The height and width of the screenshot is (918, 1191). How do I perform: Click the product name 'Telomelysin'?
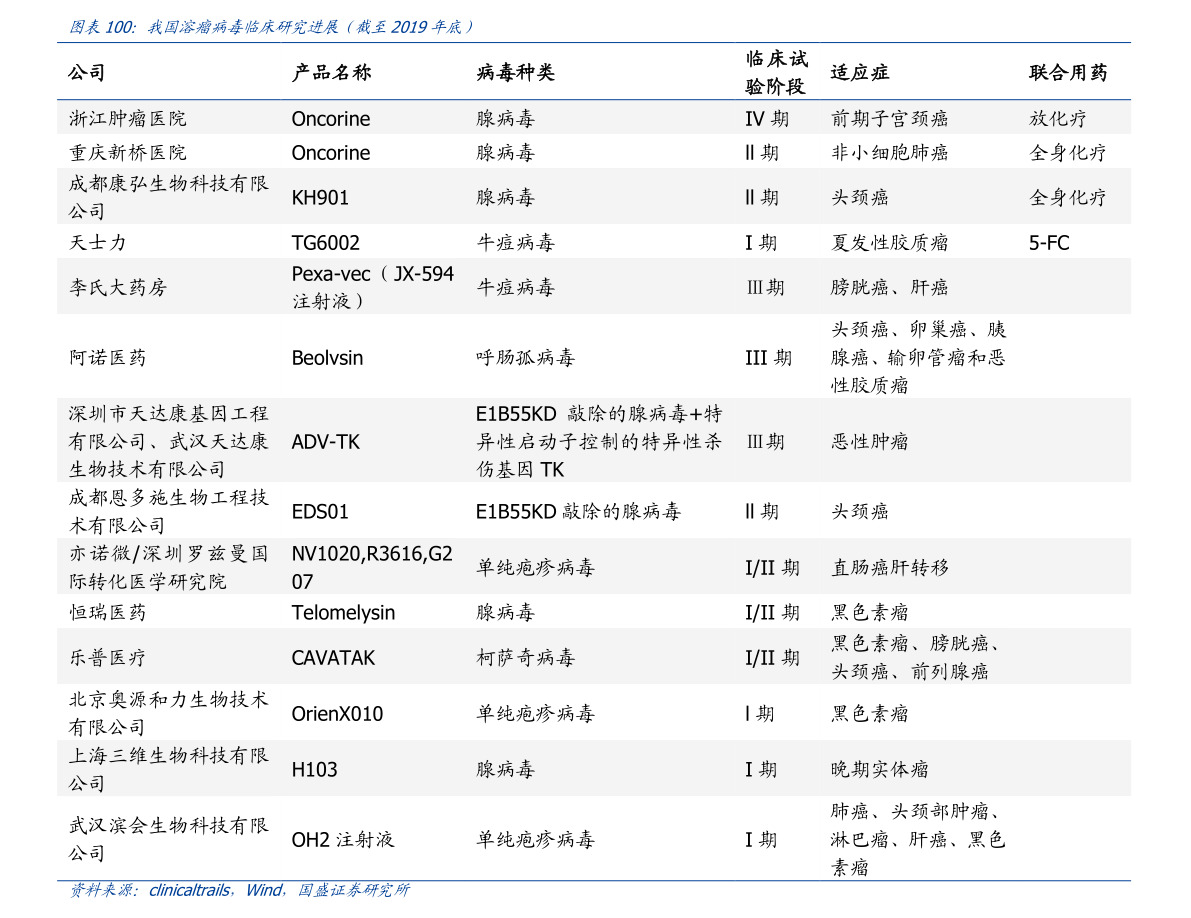point(343,613)
